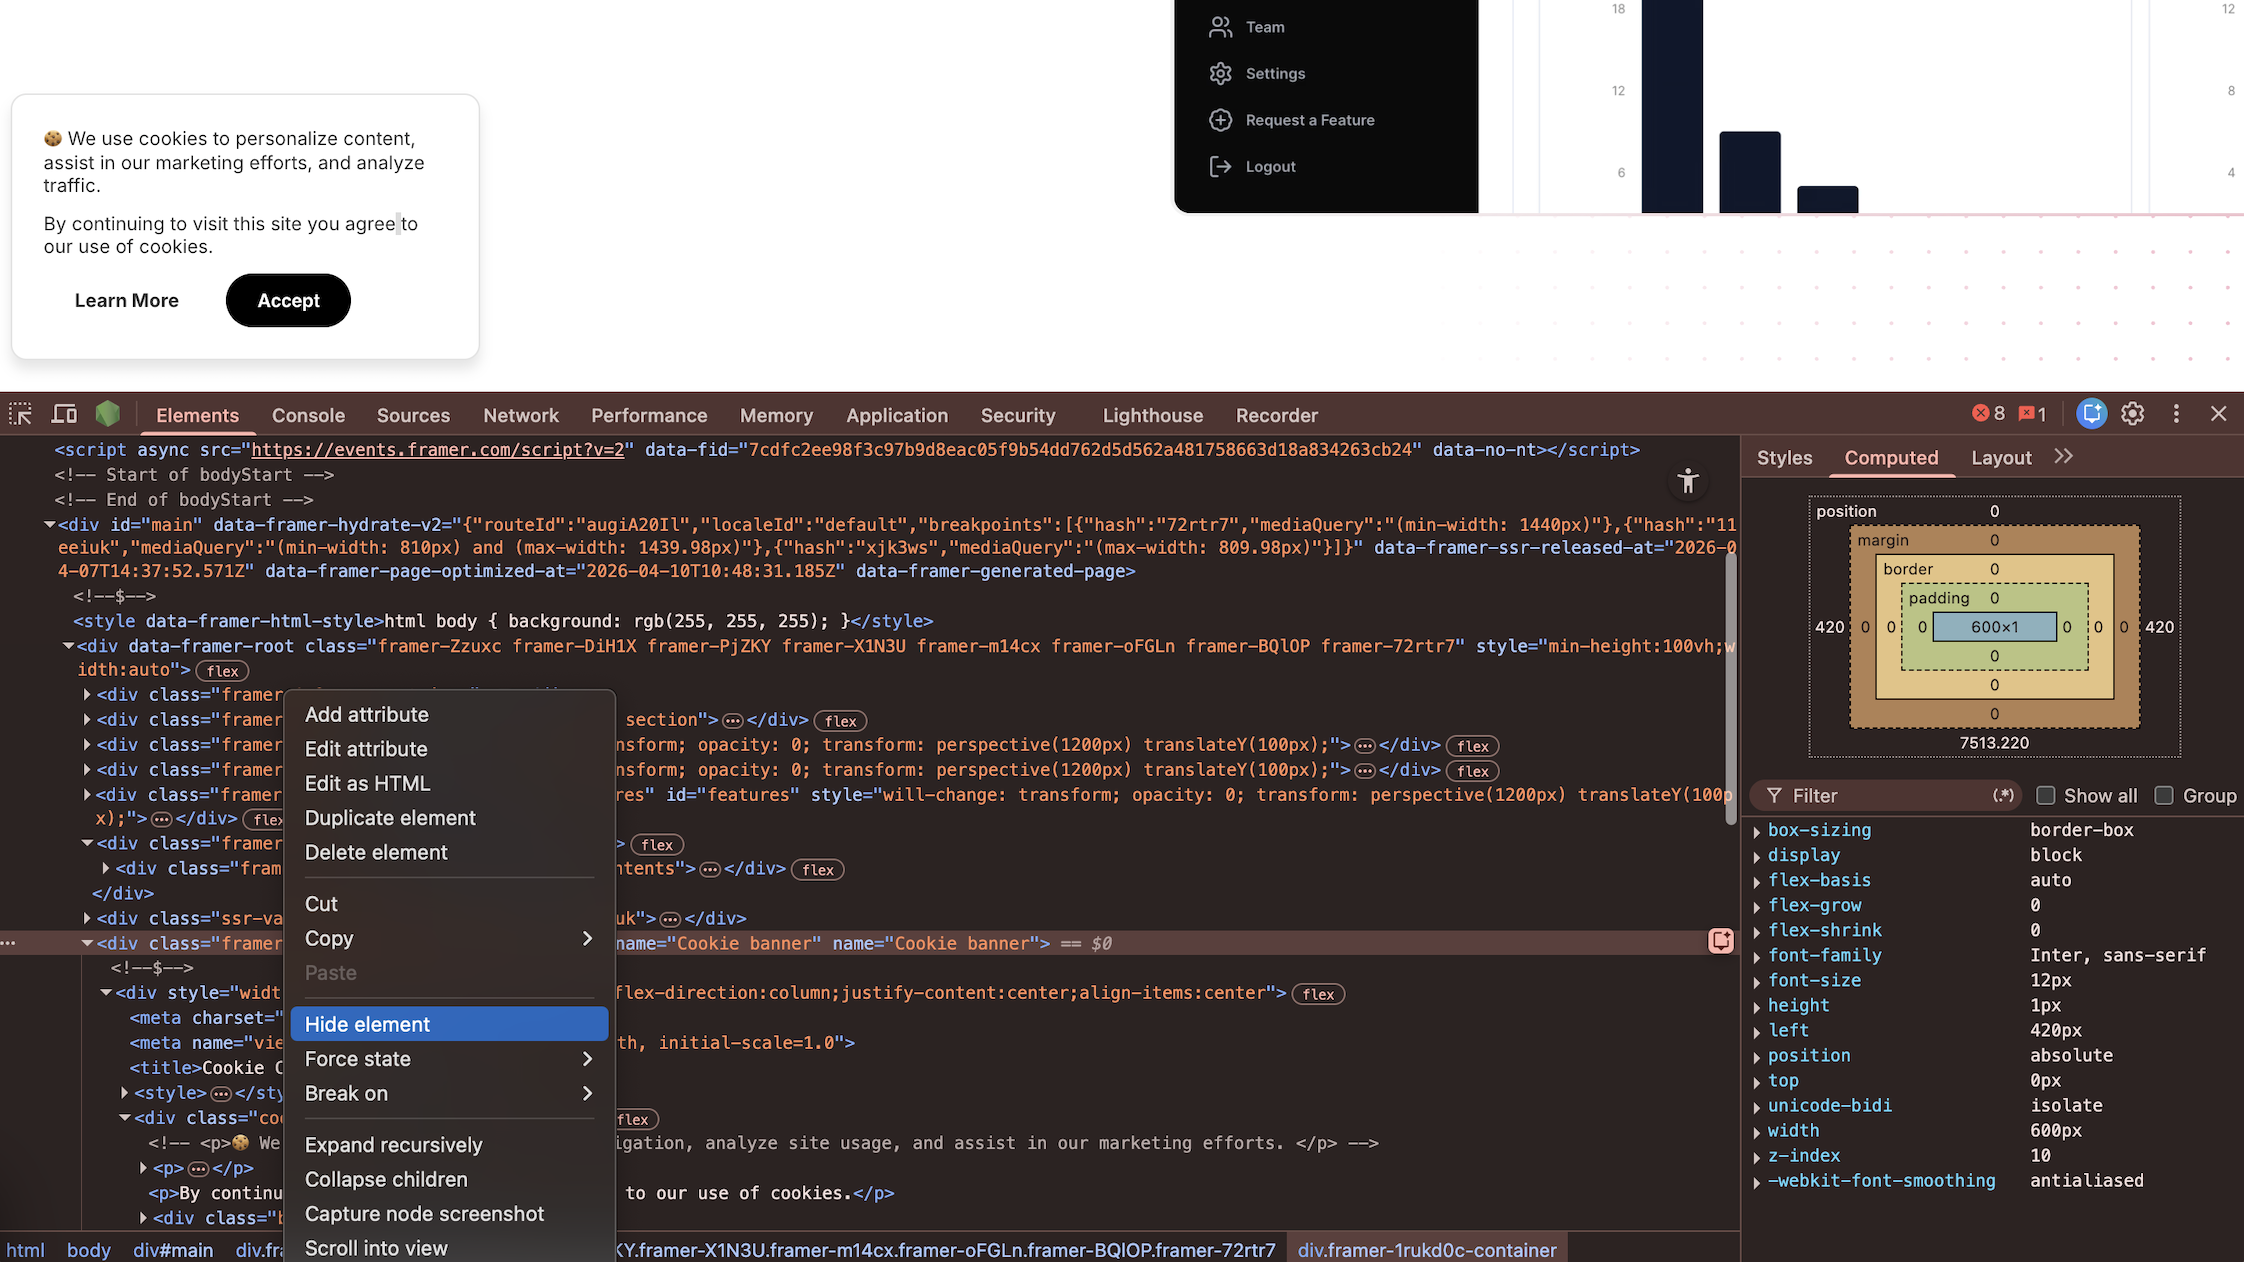Open the DevTools three-dot options menu
Viewport: 2244px width, 1262px height.
[x=2176, y=413]
